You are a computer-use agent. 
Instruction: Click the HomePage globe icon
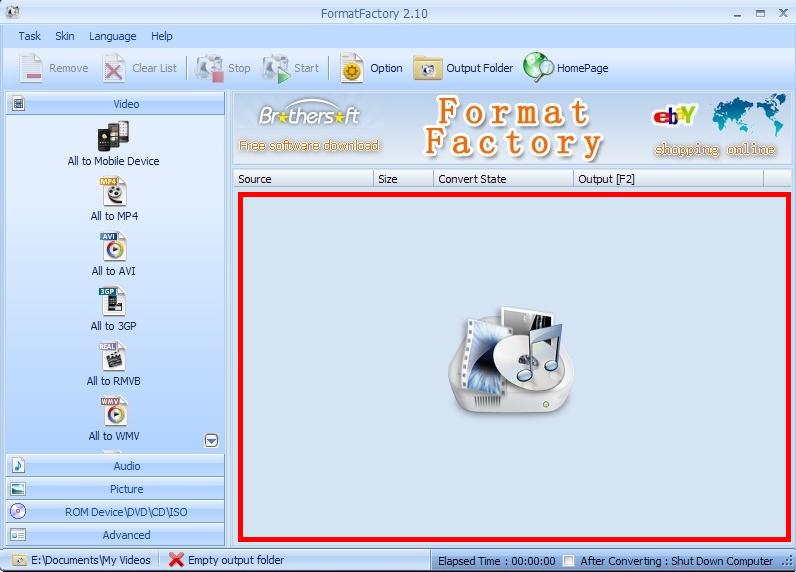click(538, 68)
